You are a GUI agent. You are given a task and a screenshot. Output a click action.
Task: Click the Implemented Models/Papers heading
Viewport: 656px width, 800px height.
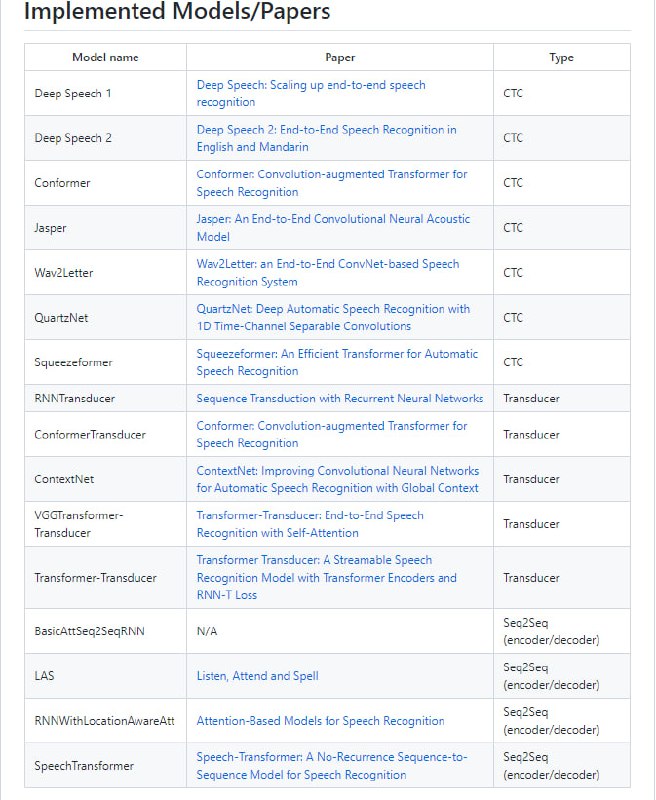point(176,13)
